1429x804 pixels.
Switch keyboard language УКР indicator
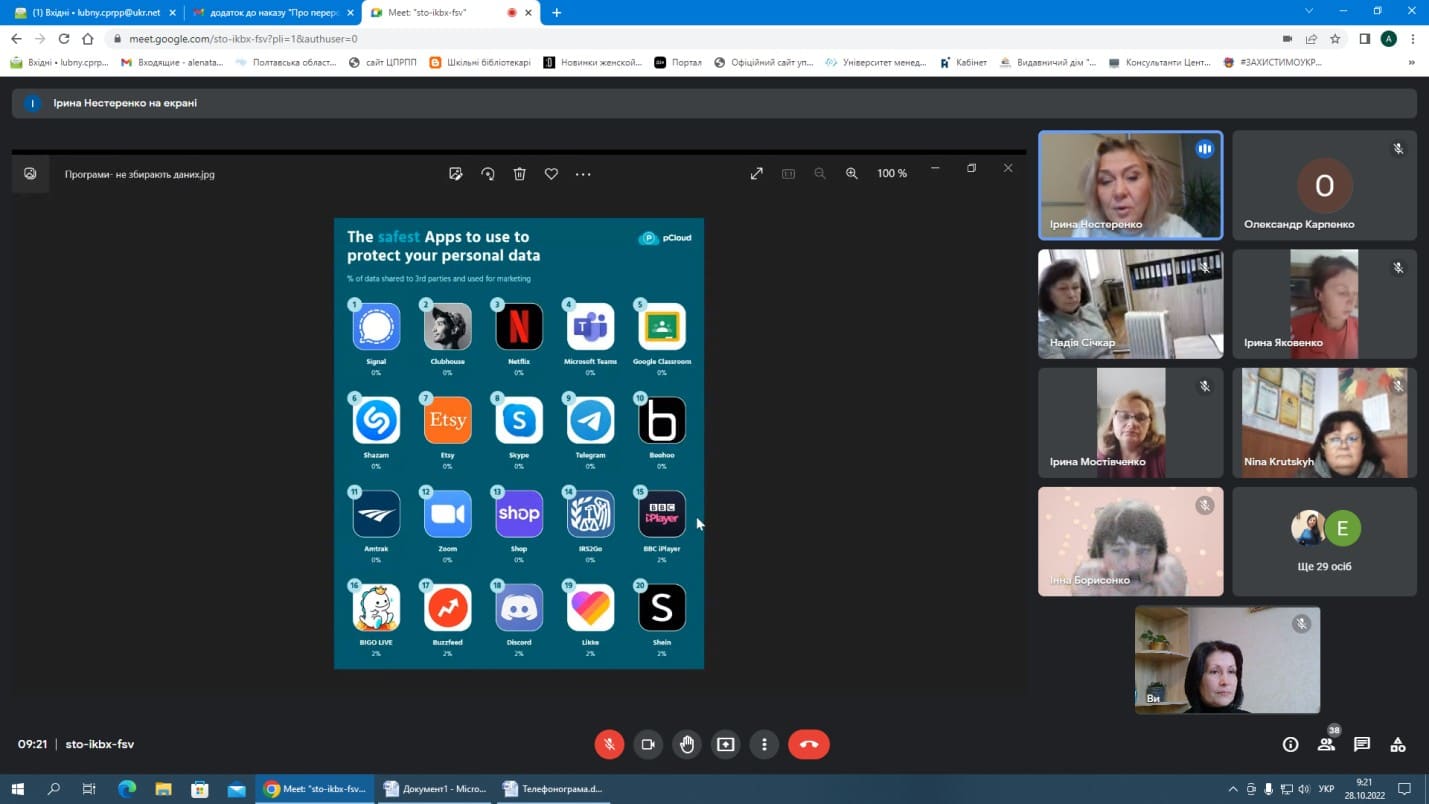click(1326, 789)
